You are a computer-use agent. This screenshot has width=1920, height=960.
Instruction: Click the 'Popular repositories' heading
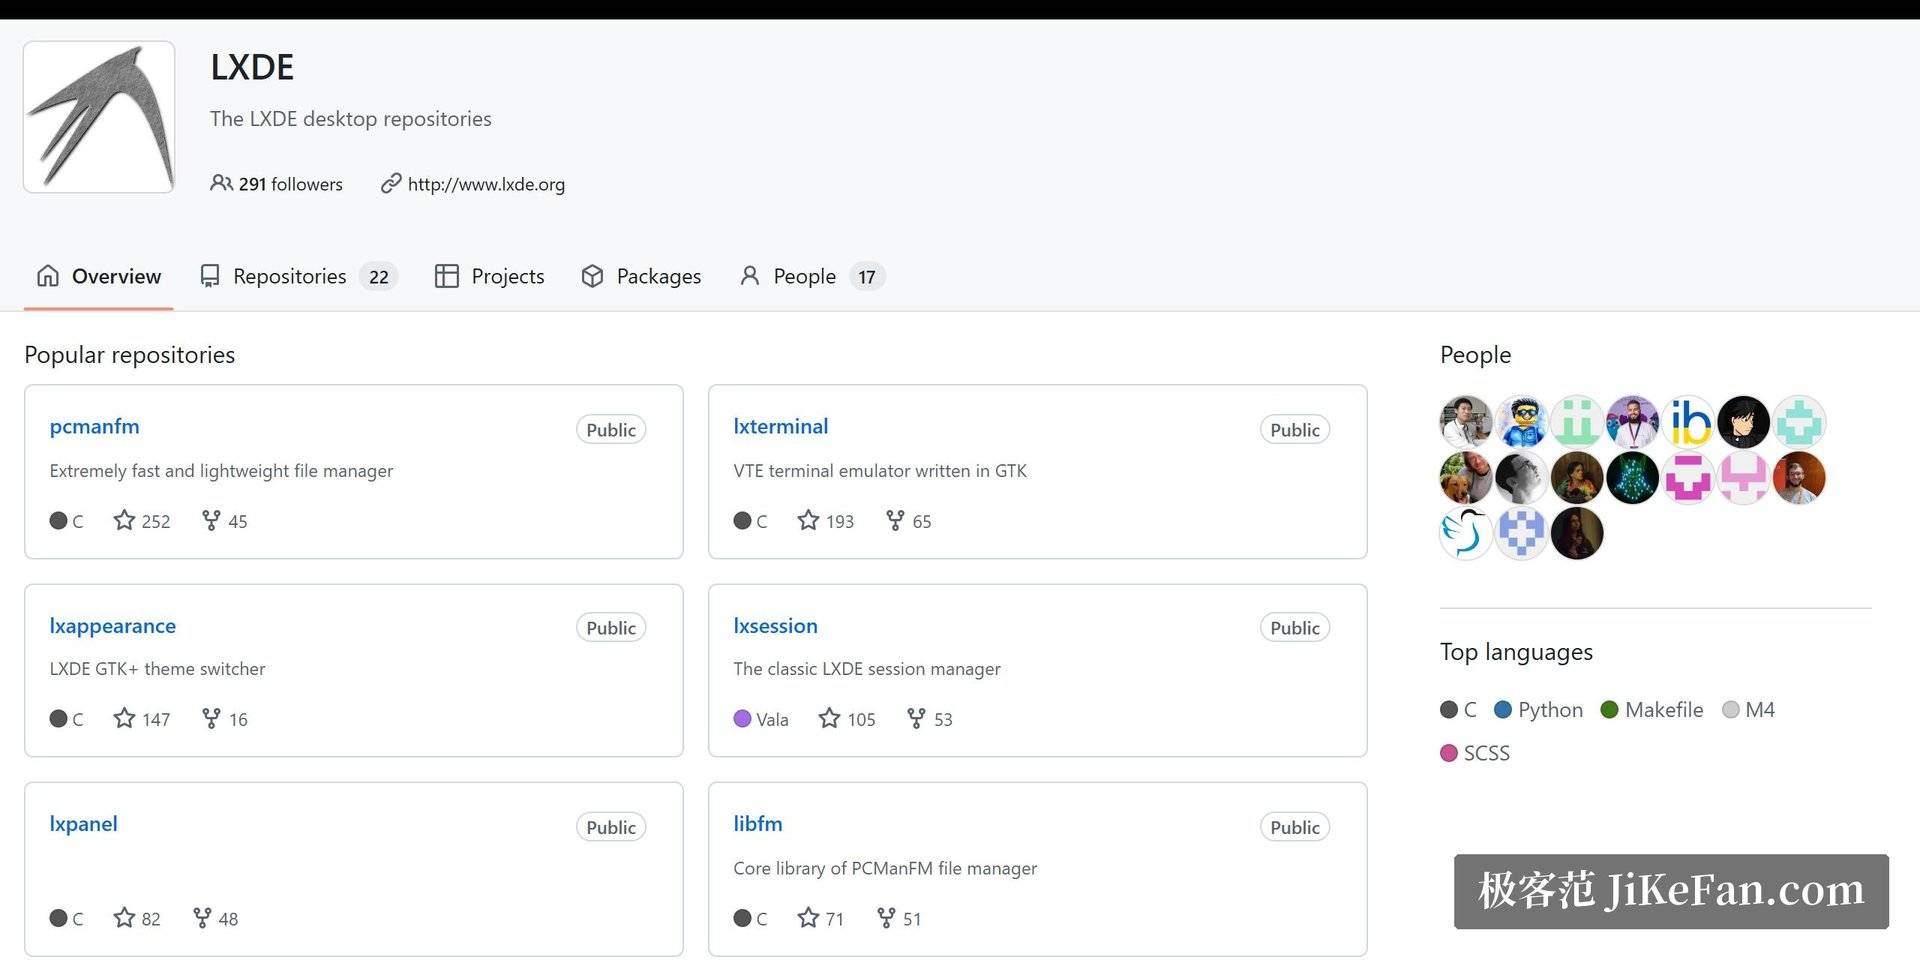click(130, 355)
